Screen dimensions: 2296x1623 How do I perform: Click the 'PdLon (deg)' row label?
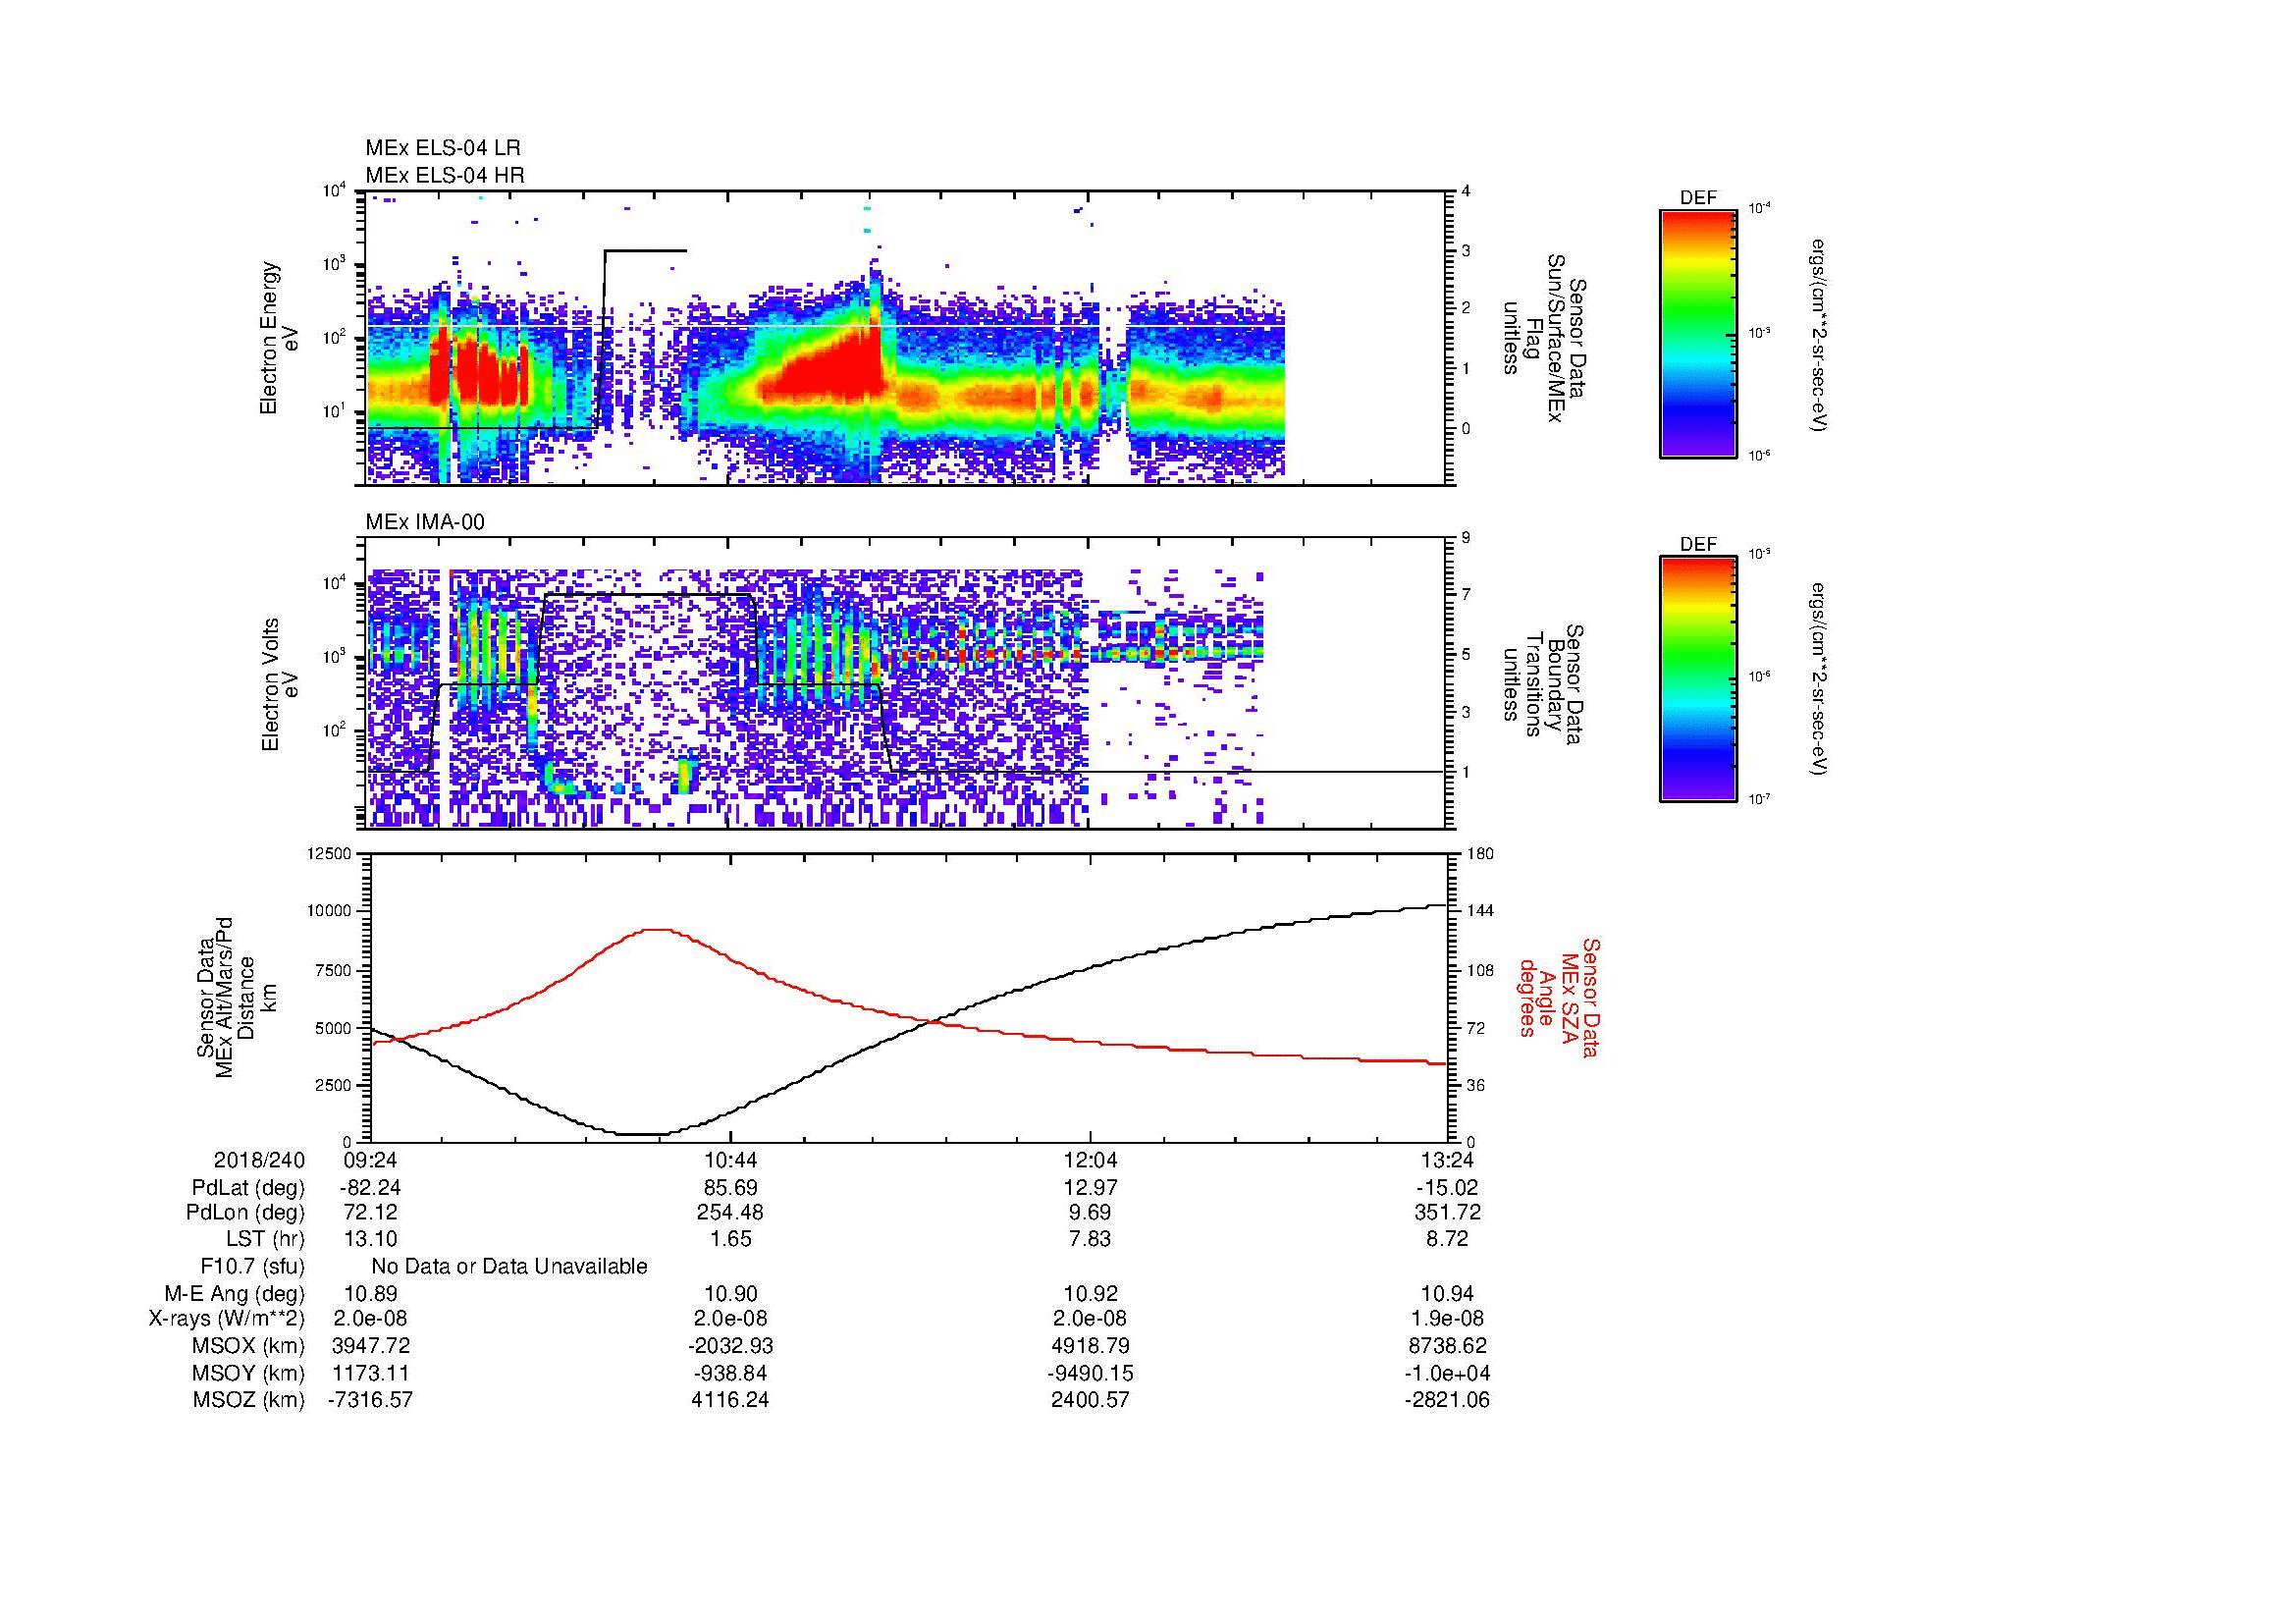(x=245, y=1213)
